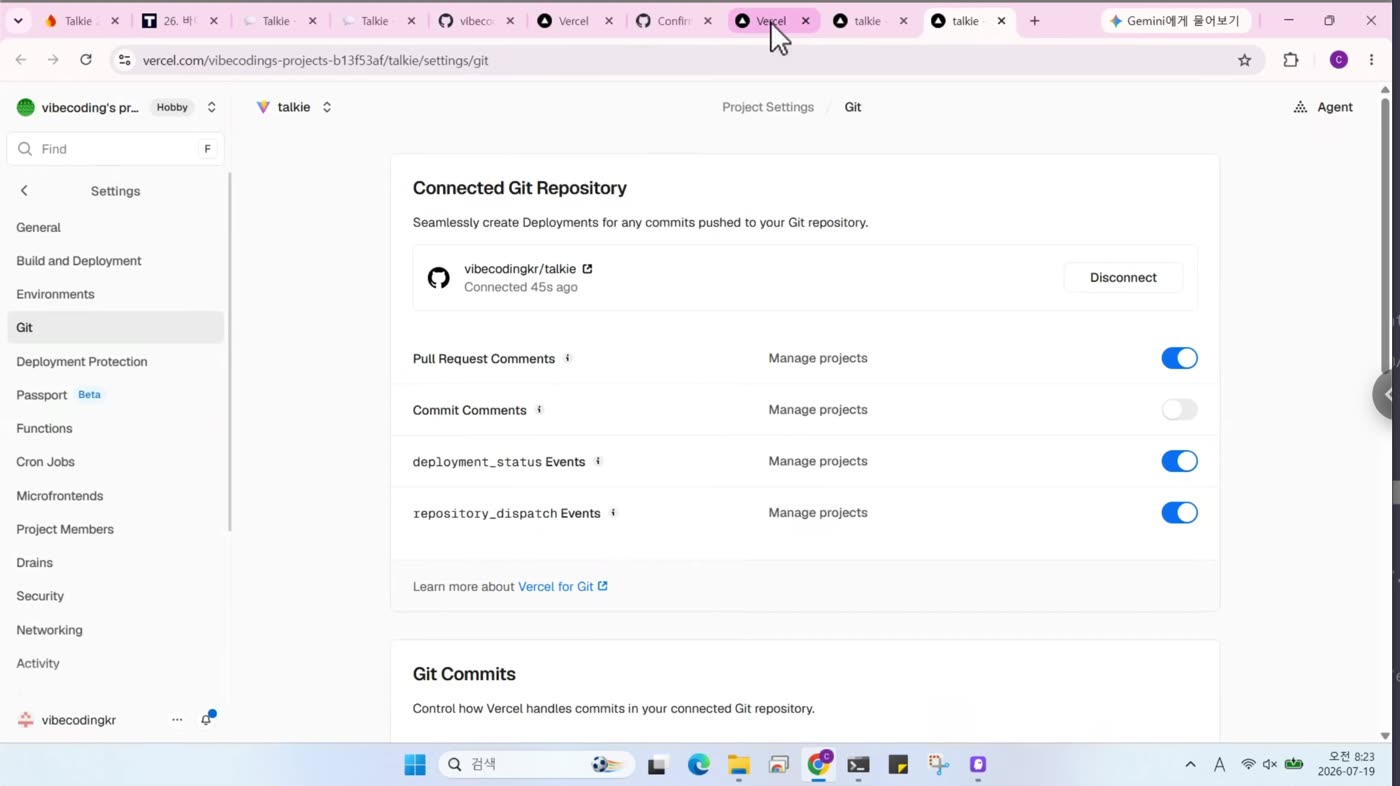The image size is (1400, 786).
Task: Enable the Commit Comments toggle
Action: tap(1179, 410)
